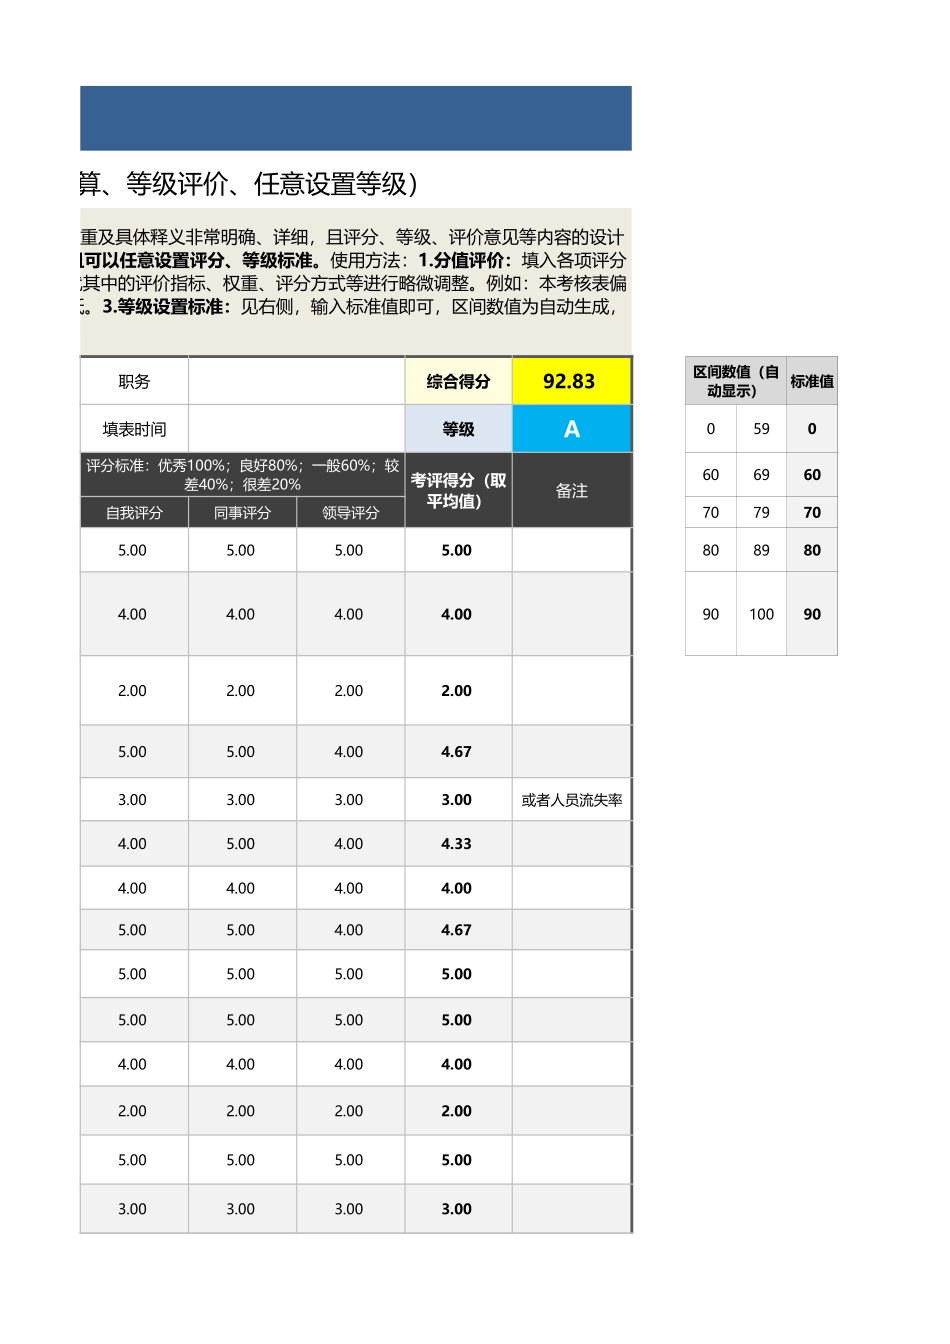Select the 自我评分 column header
The image size is (950, 1344).
(134, 513)
